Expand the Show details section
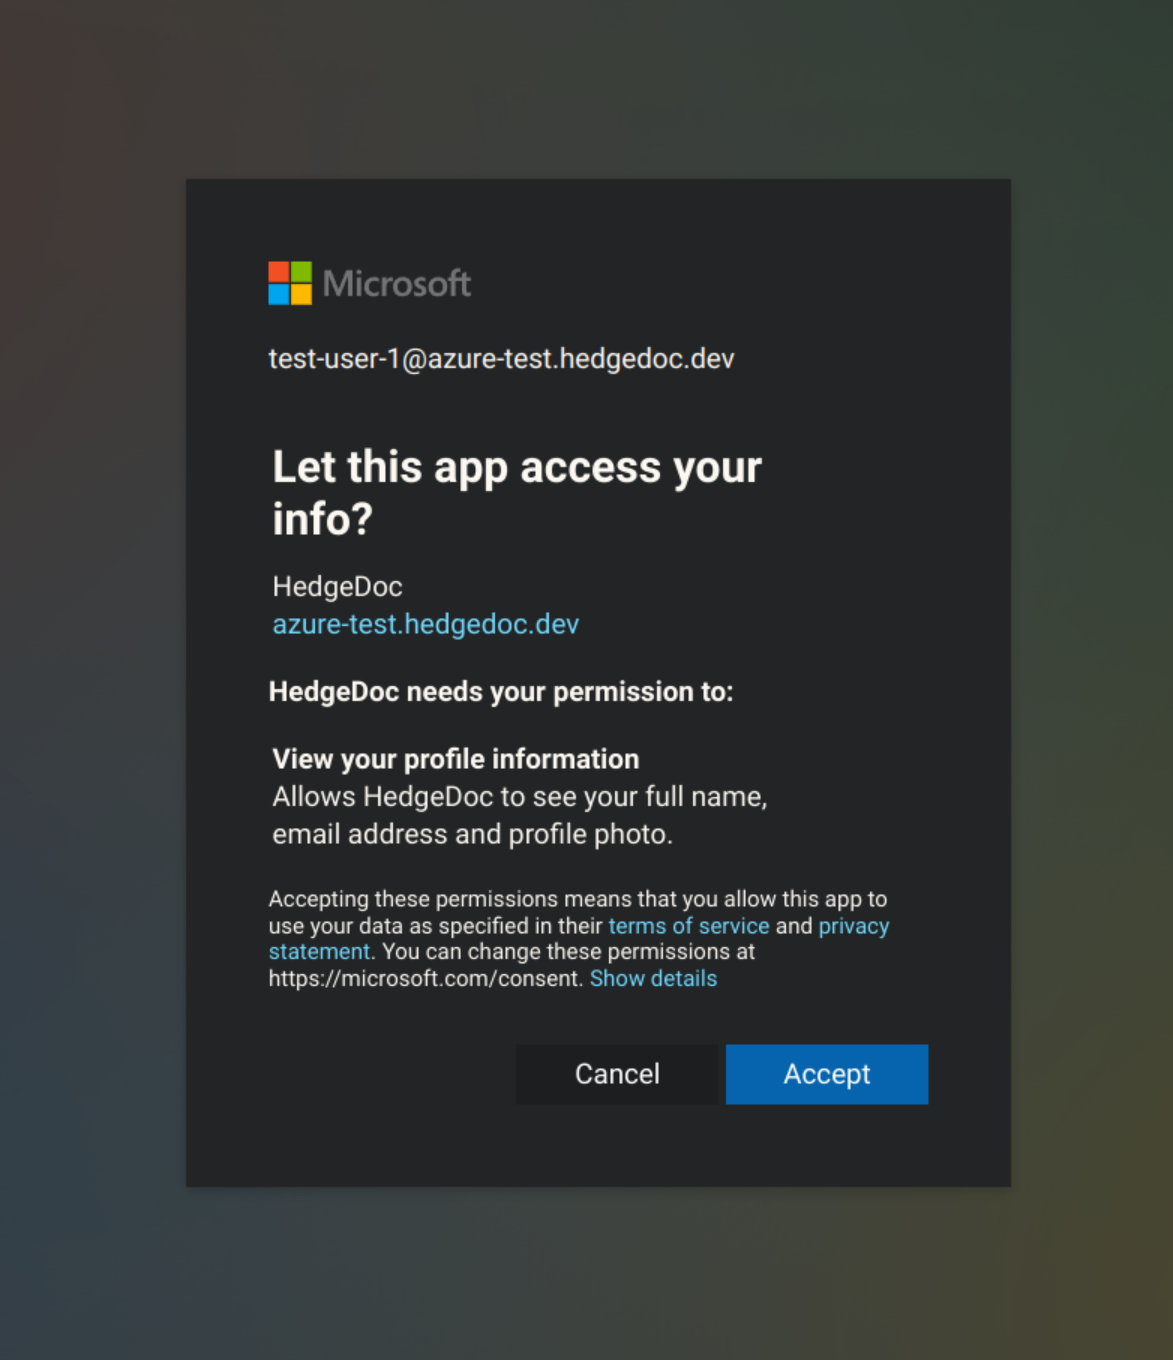 click(x=653, y=978)
